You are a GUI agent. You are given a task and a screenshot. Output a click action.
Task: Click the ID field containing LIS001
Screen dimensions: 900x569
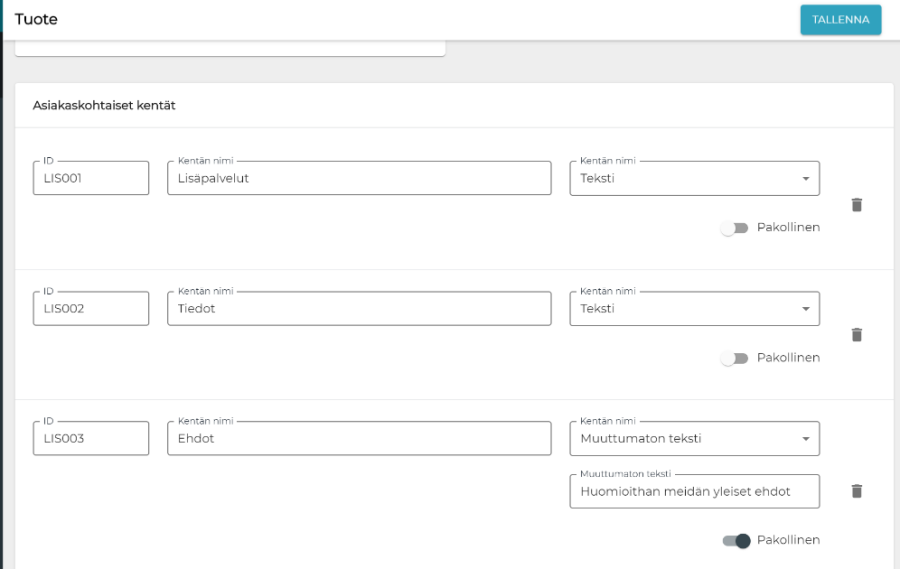point(90,179)
